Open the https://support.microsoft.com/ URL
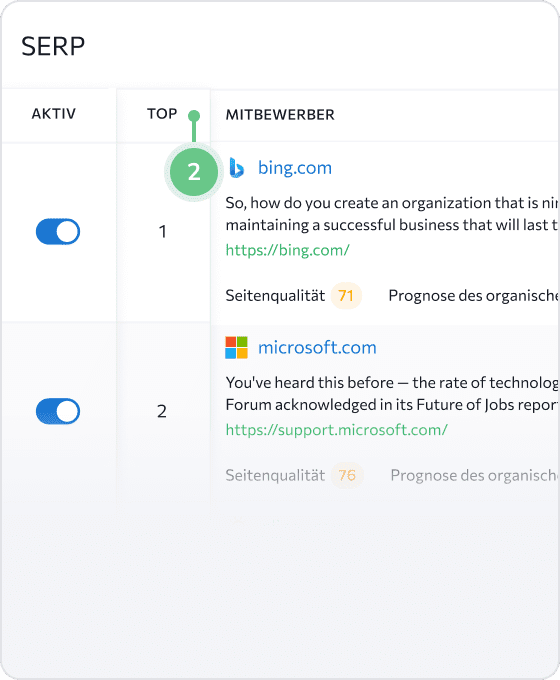Viewport: 560px width, 680px height. click(x=337, y=429)
